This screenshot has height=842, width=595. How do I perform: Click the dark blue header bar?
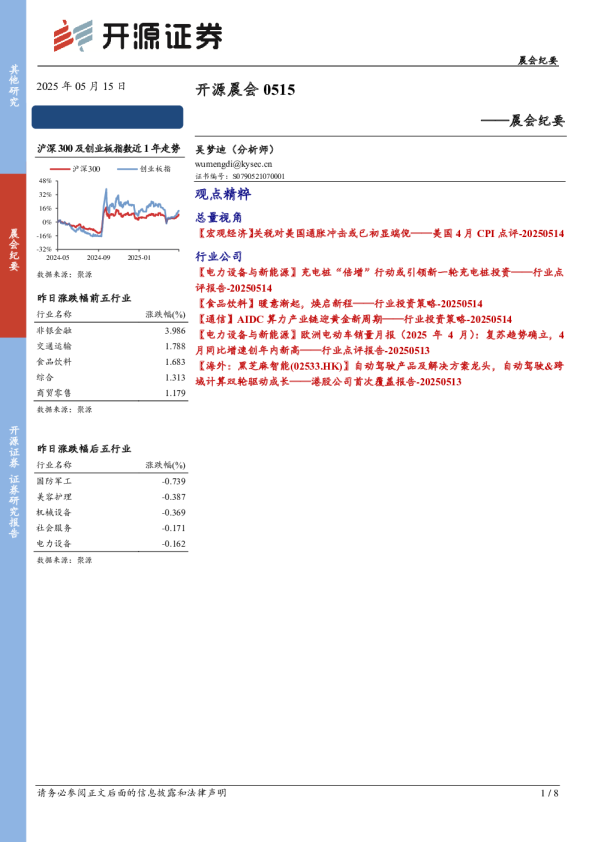click(x=107, y=117)
